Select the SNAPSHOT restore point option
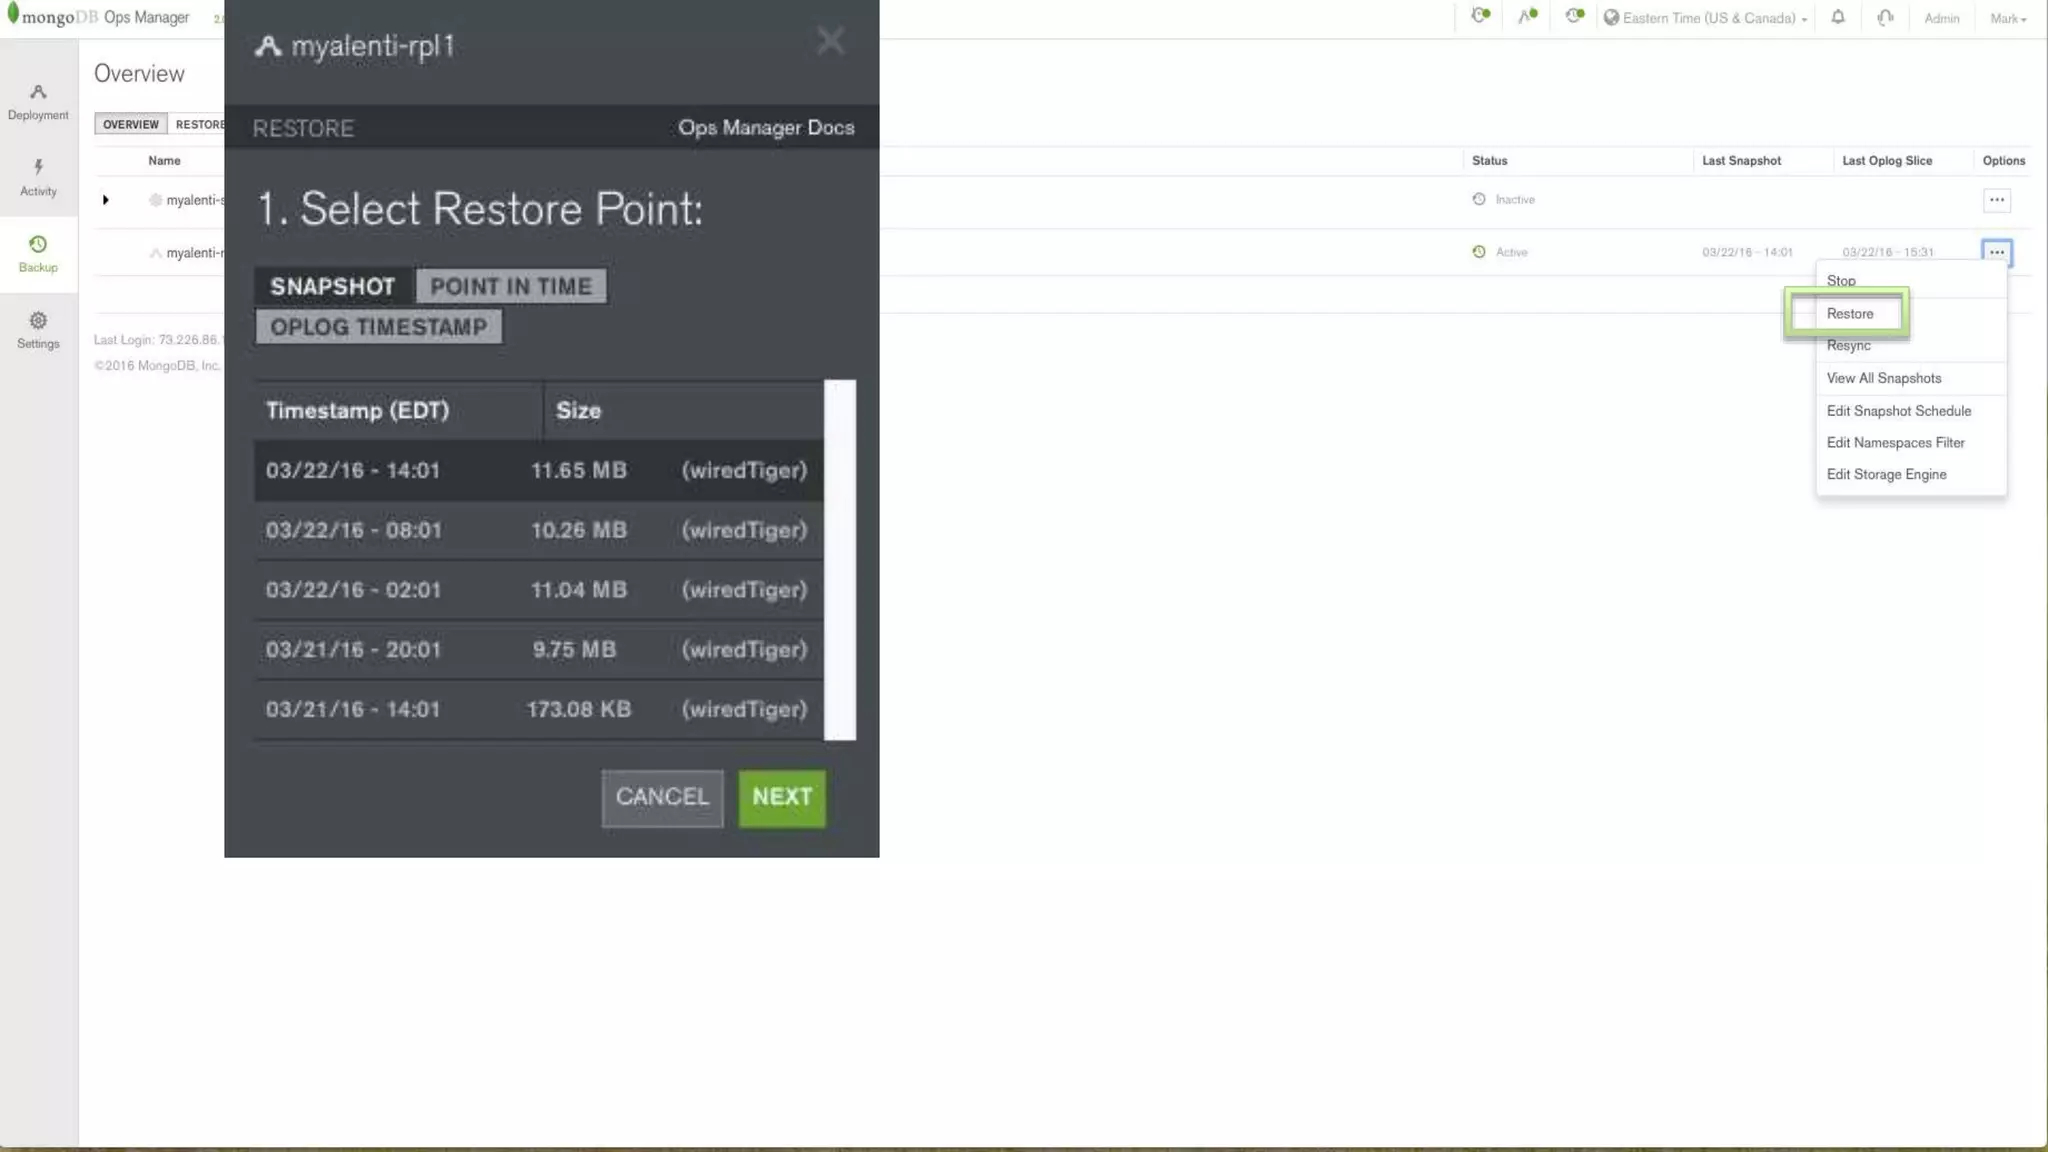Image resolution: width=2048 pixels, height=1152 pixels. 332,286
